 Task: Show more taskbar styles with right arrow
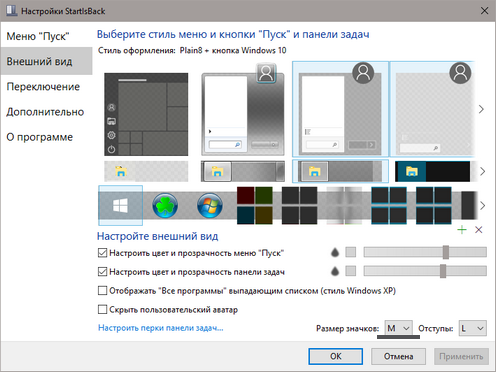coord(482,171)
